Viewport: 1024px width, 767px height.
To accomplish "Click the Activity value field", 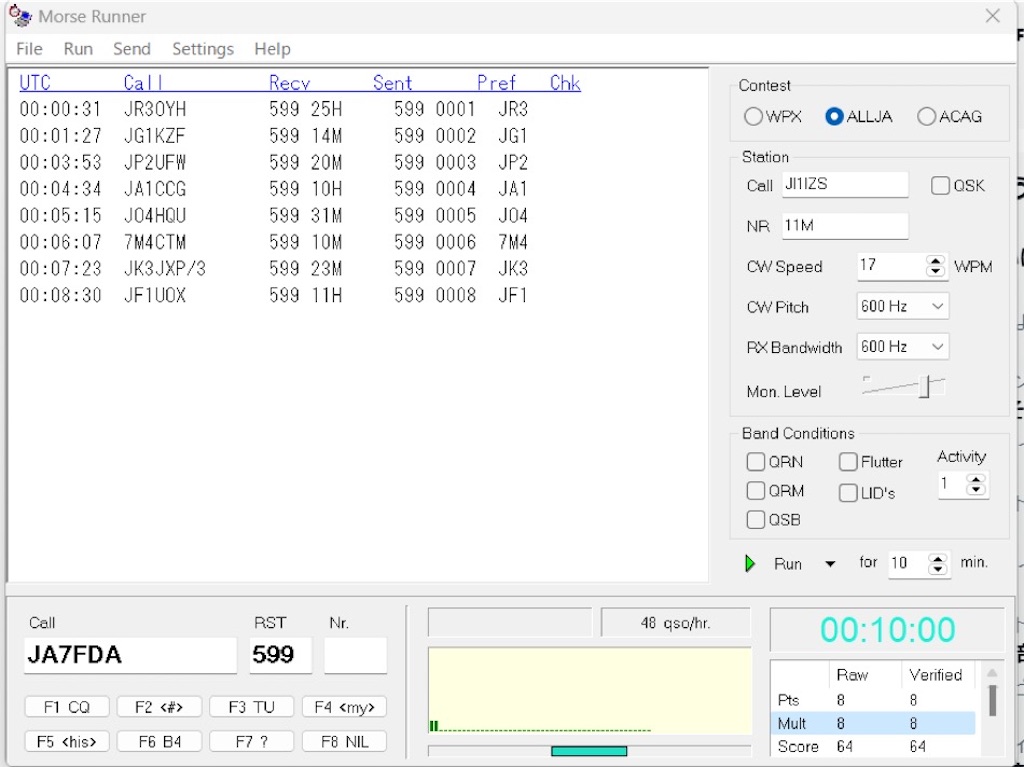I will [x=953, y=485].
